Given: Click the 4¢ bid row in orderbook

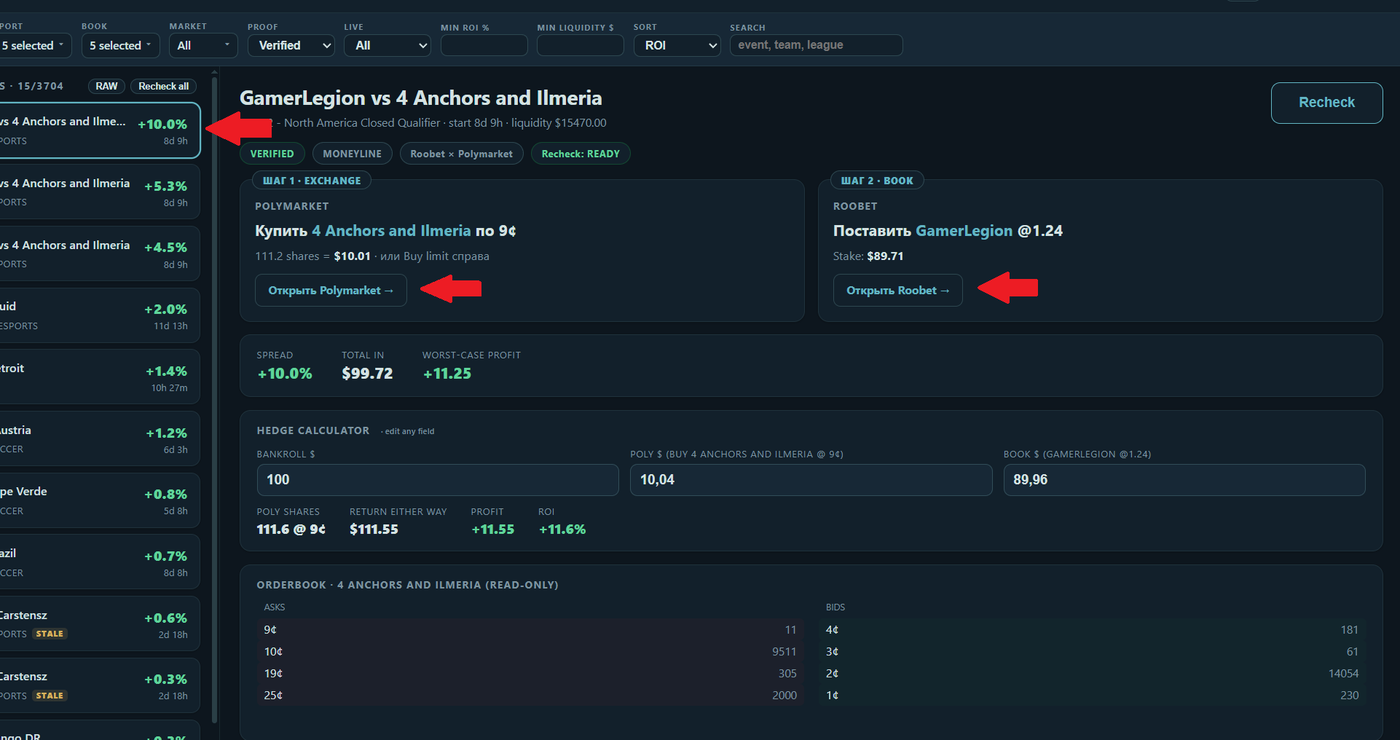Looking at the screenshot, I should tap(1092, 630).
